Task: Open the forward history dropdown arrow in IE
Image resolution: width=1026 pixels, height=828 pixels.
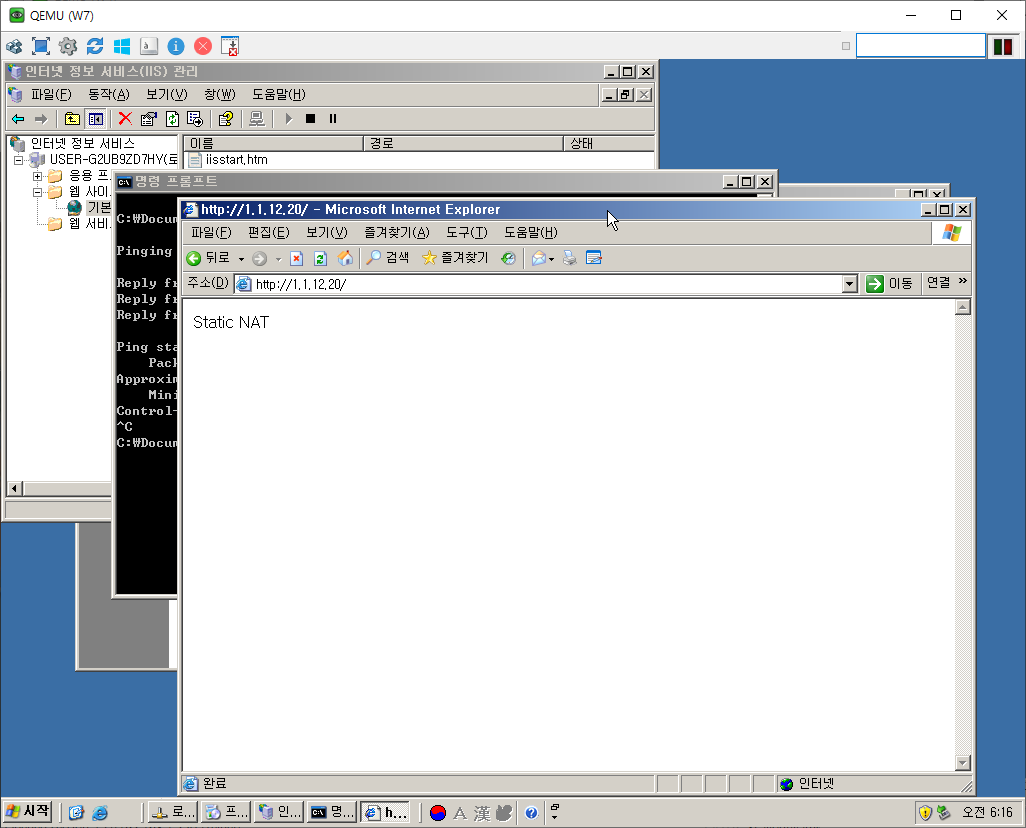Action: [x=278, y=259]
